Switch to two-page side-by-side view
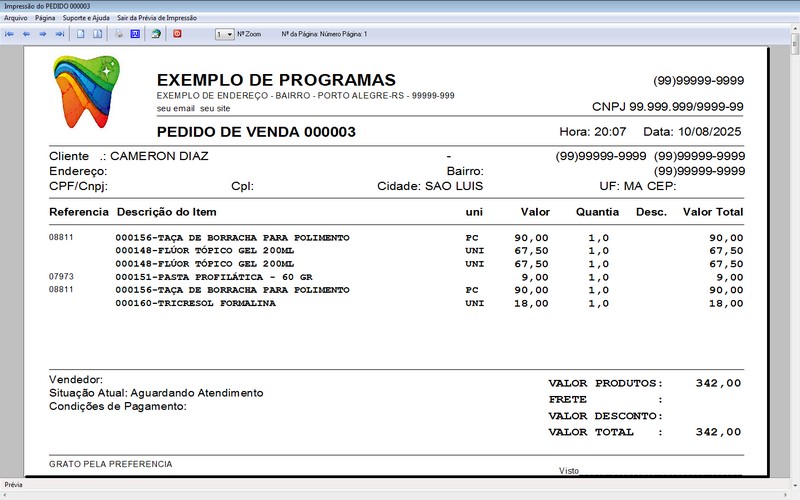This screenshot has height=500, width=800. pyautogui.click(x=97, y=34)
